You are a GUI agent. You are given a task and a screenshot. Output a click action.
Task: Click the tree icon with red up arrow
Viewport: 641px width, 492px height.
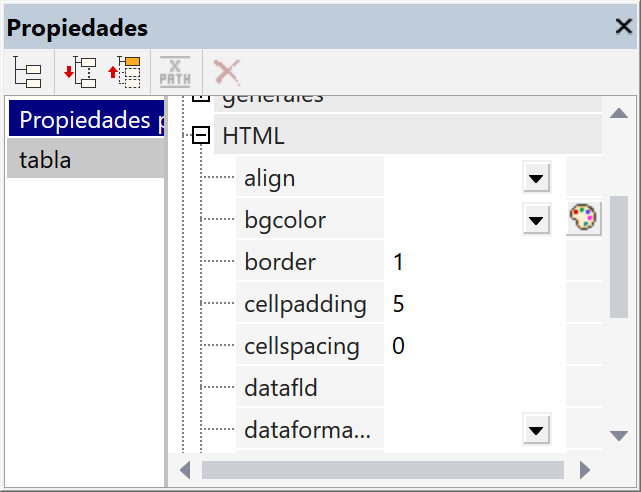coord(124,71)
